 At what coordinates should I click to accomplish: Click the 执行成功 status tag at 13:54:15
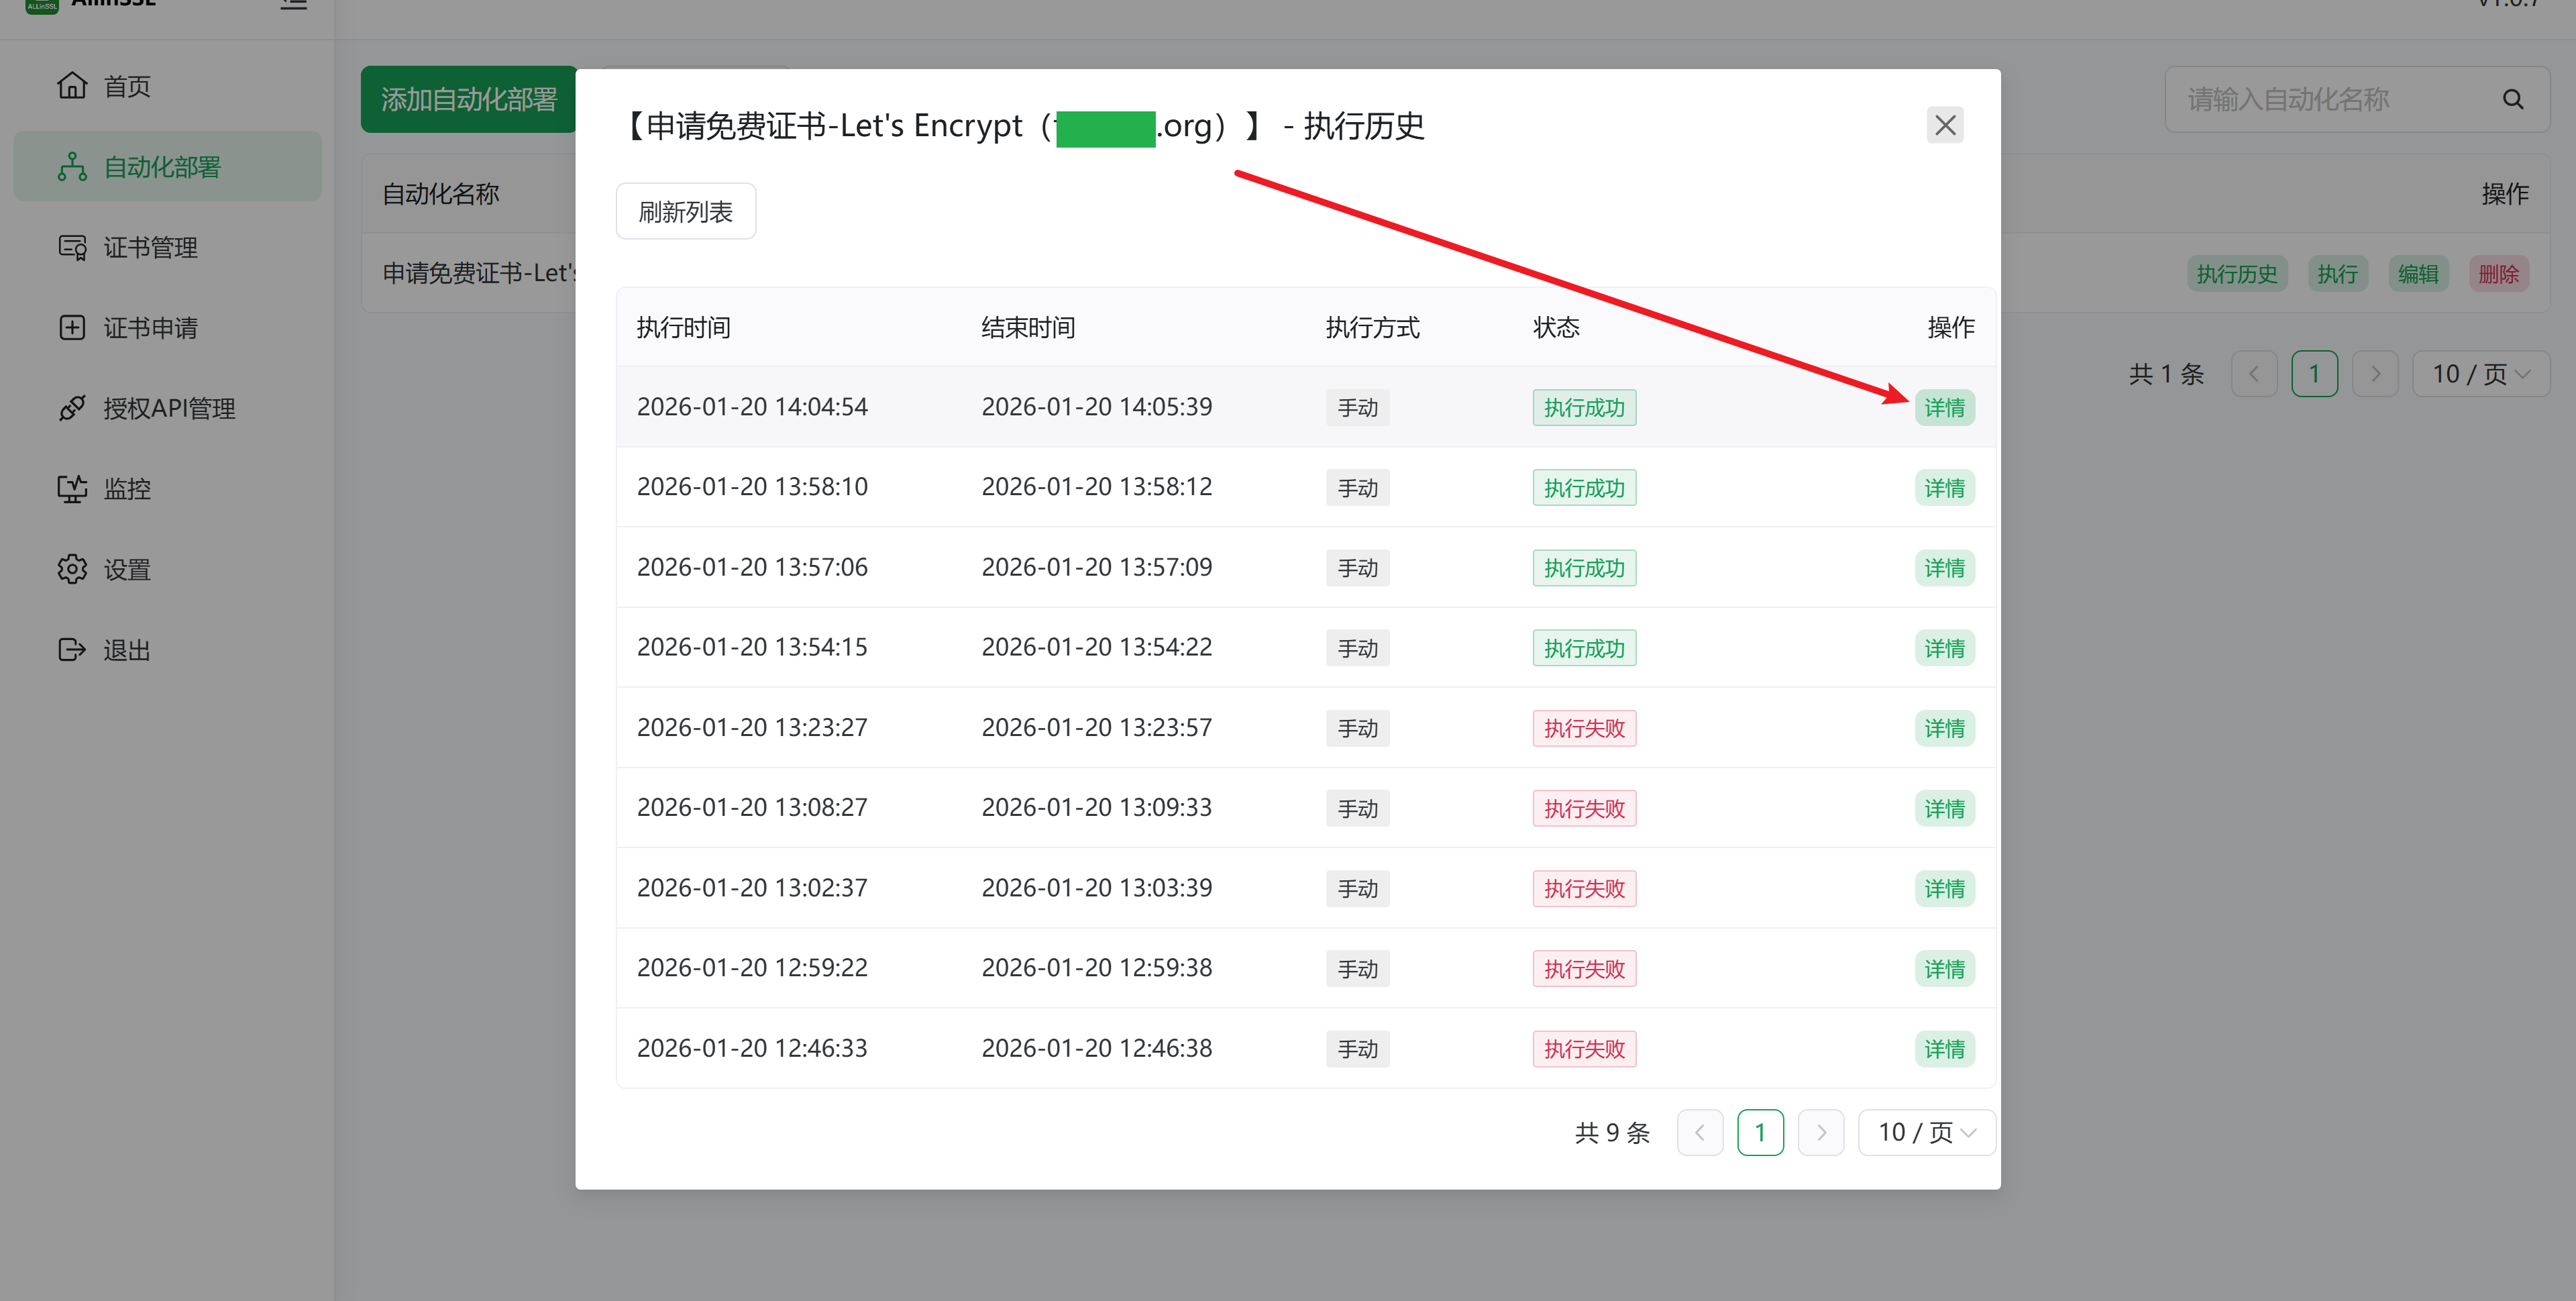point(1584,648)
